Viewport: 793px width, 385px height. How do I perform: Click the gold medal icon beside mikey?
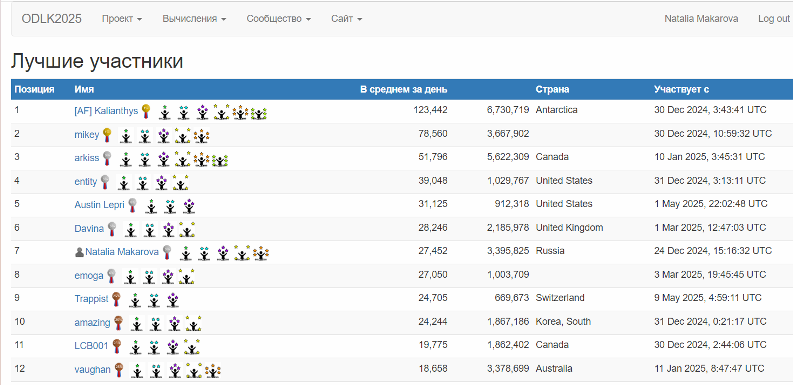click(x=107, y=135)
